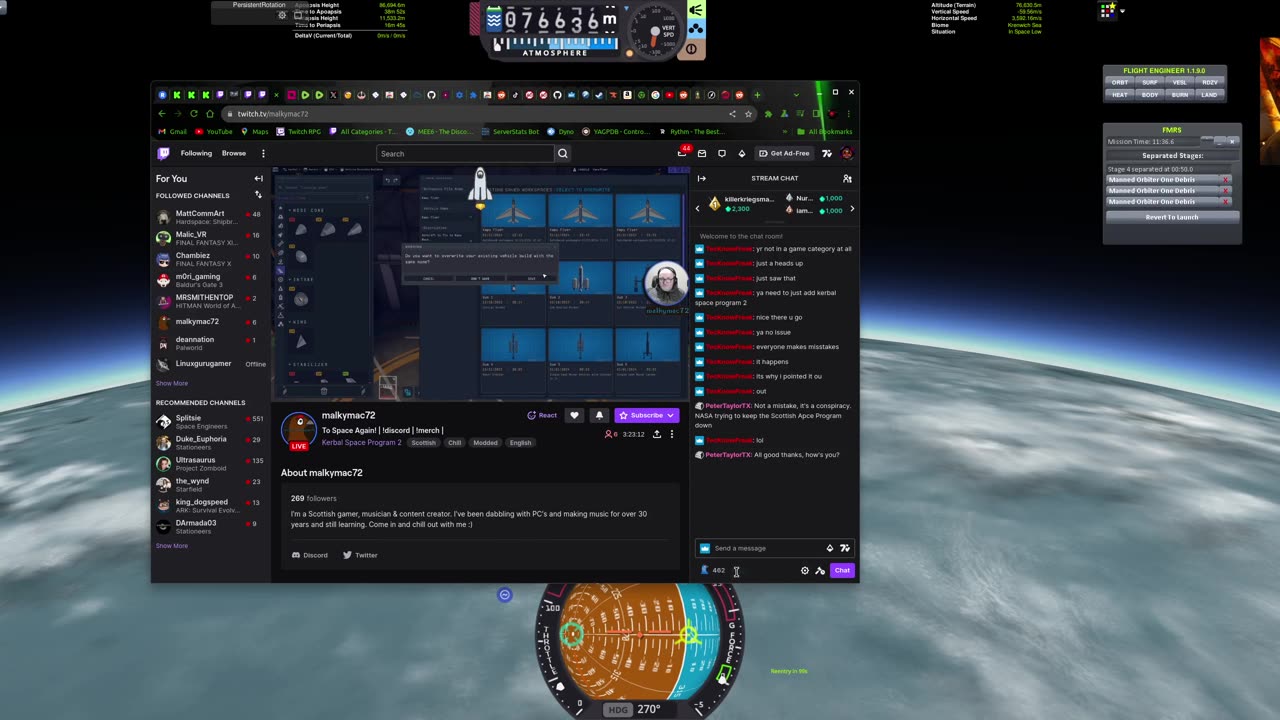Click the user avatar in Twitch header
This screenshot has width=1280, height=720.
(847, 153)
